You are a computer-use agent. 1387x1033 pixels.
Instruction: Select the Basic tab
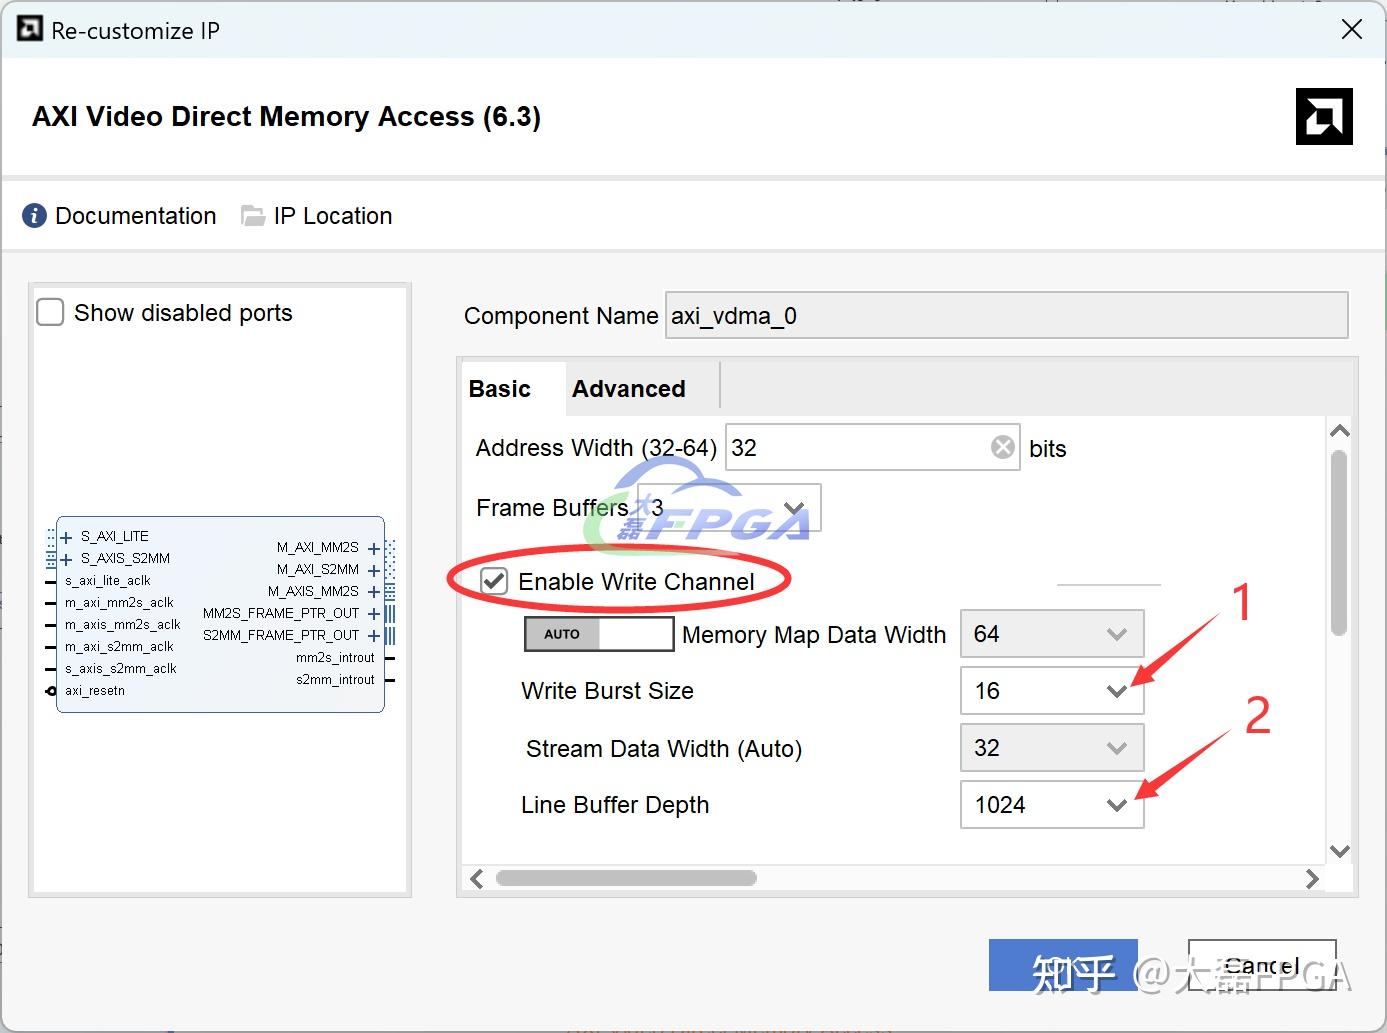[x=499, y=389]
